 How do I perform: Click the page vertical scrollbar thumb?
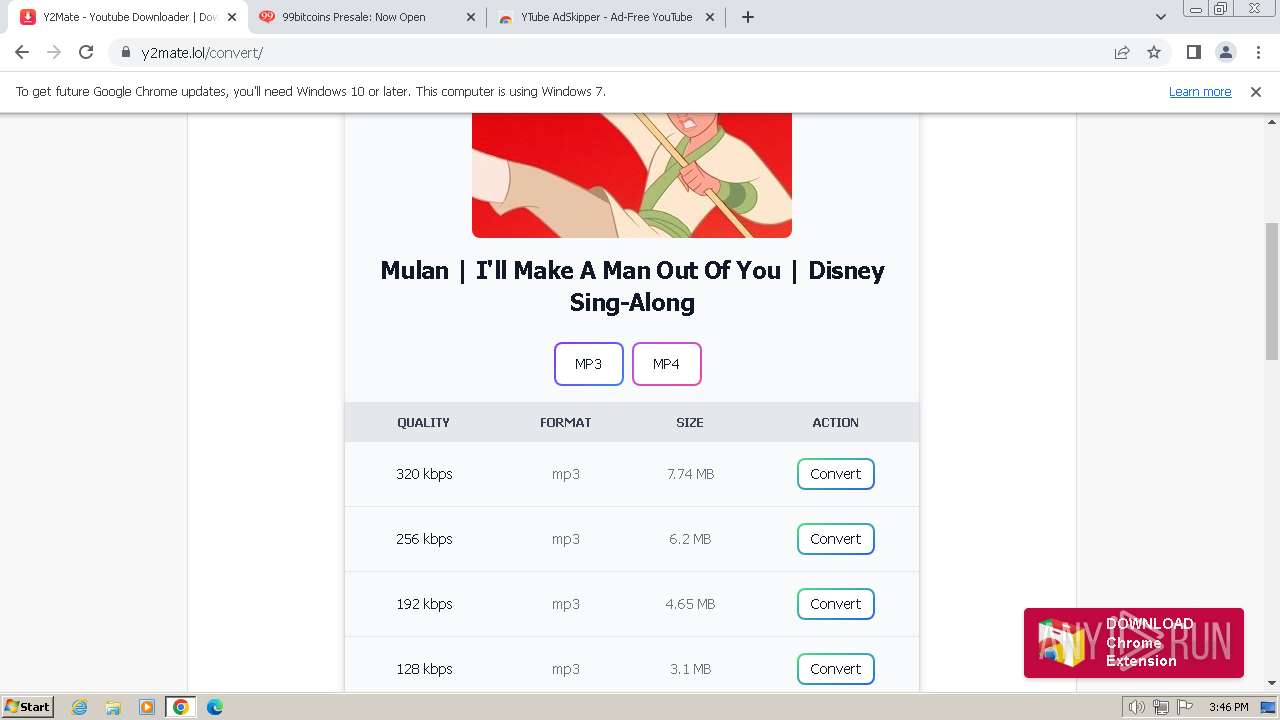(x=1272, y=290)
